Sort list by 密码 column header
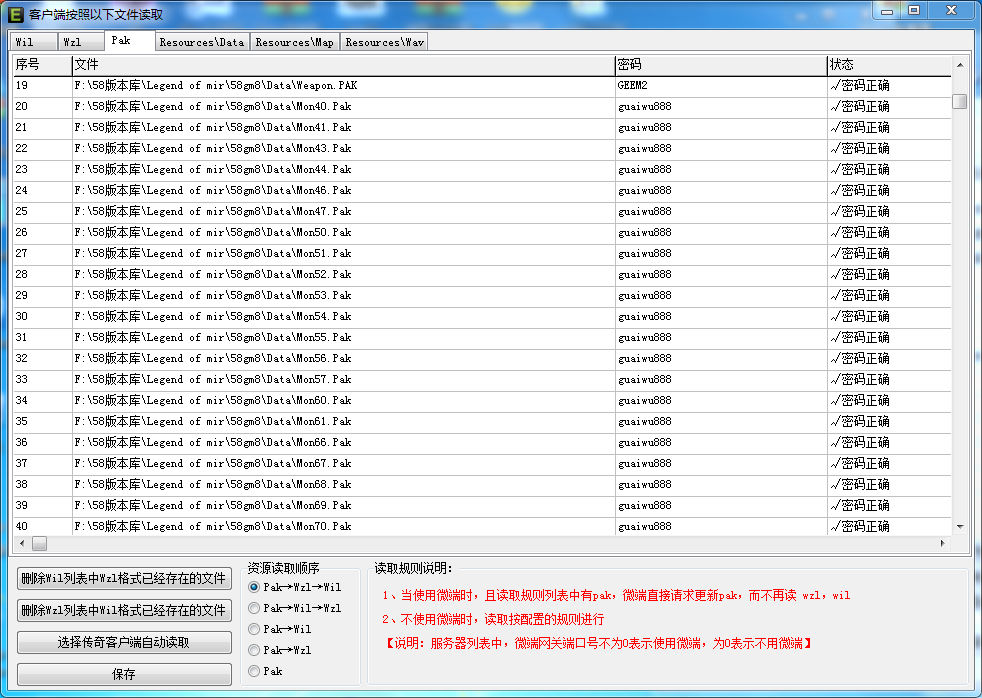 coord(720,64)
